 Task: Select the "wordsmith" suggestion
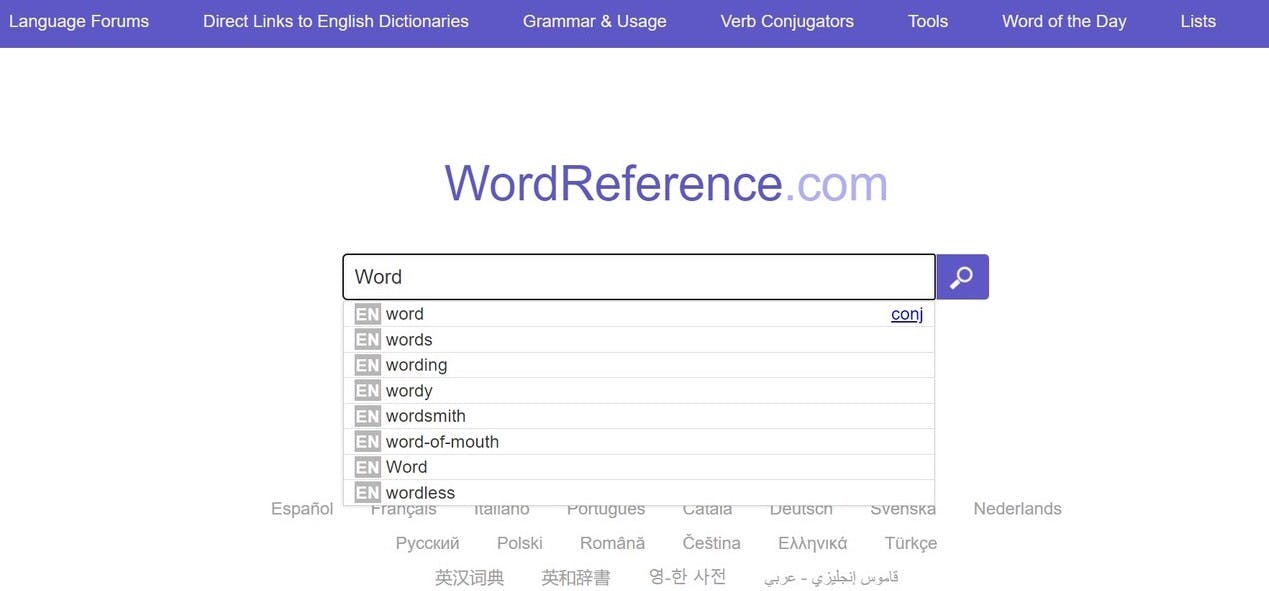point(639,416)
